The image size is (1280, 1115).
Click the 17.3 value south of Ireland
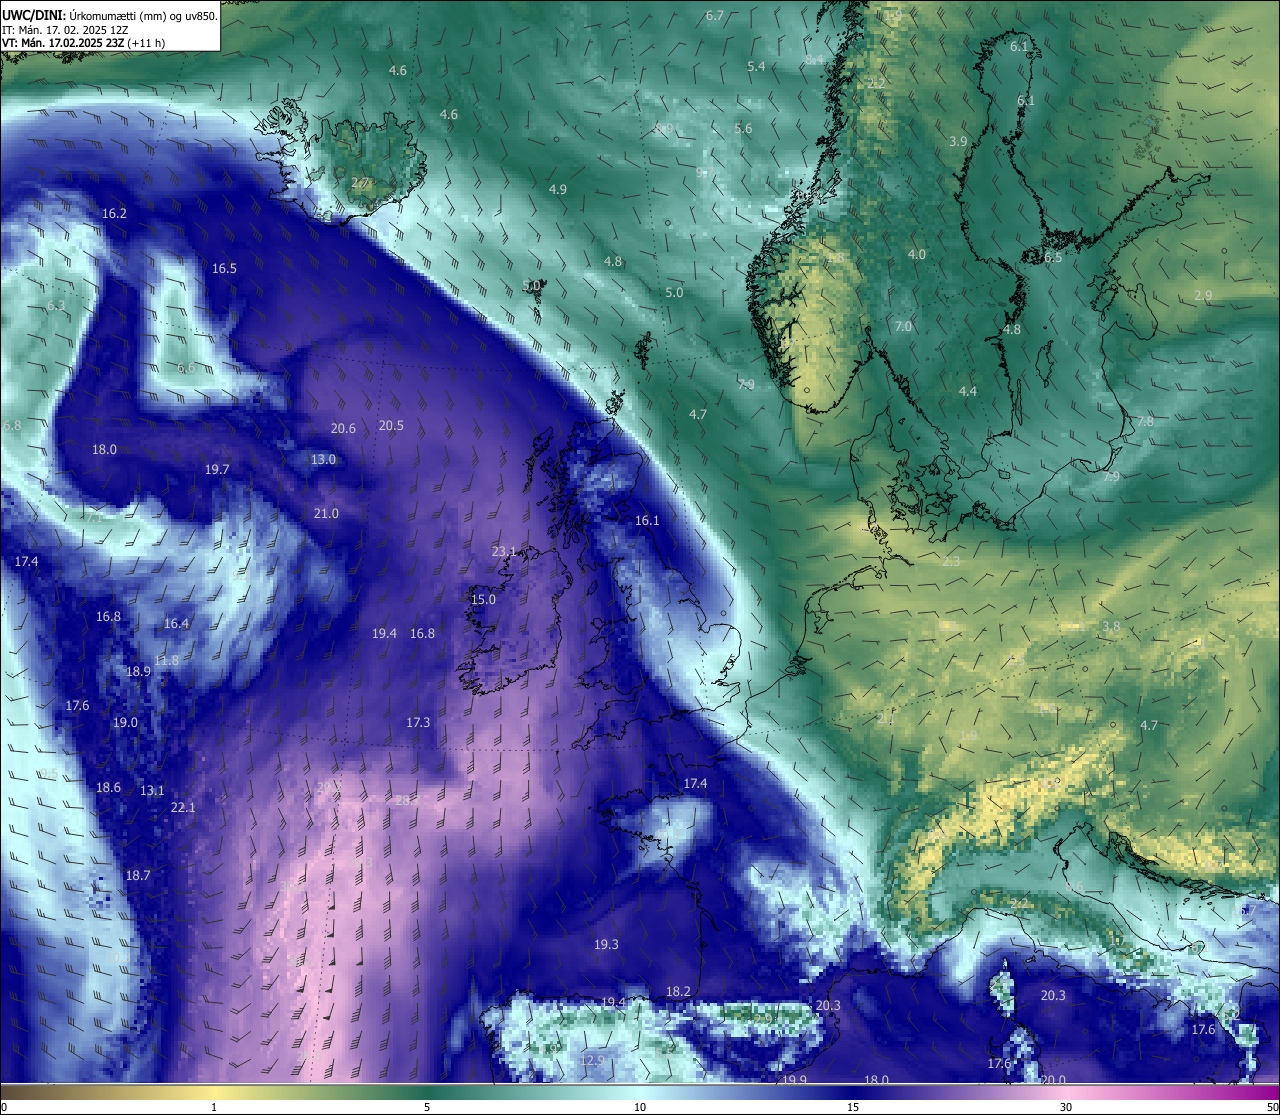pyautogui.click(x=418, y=722)
